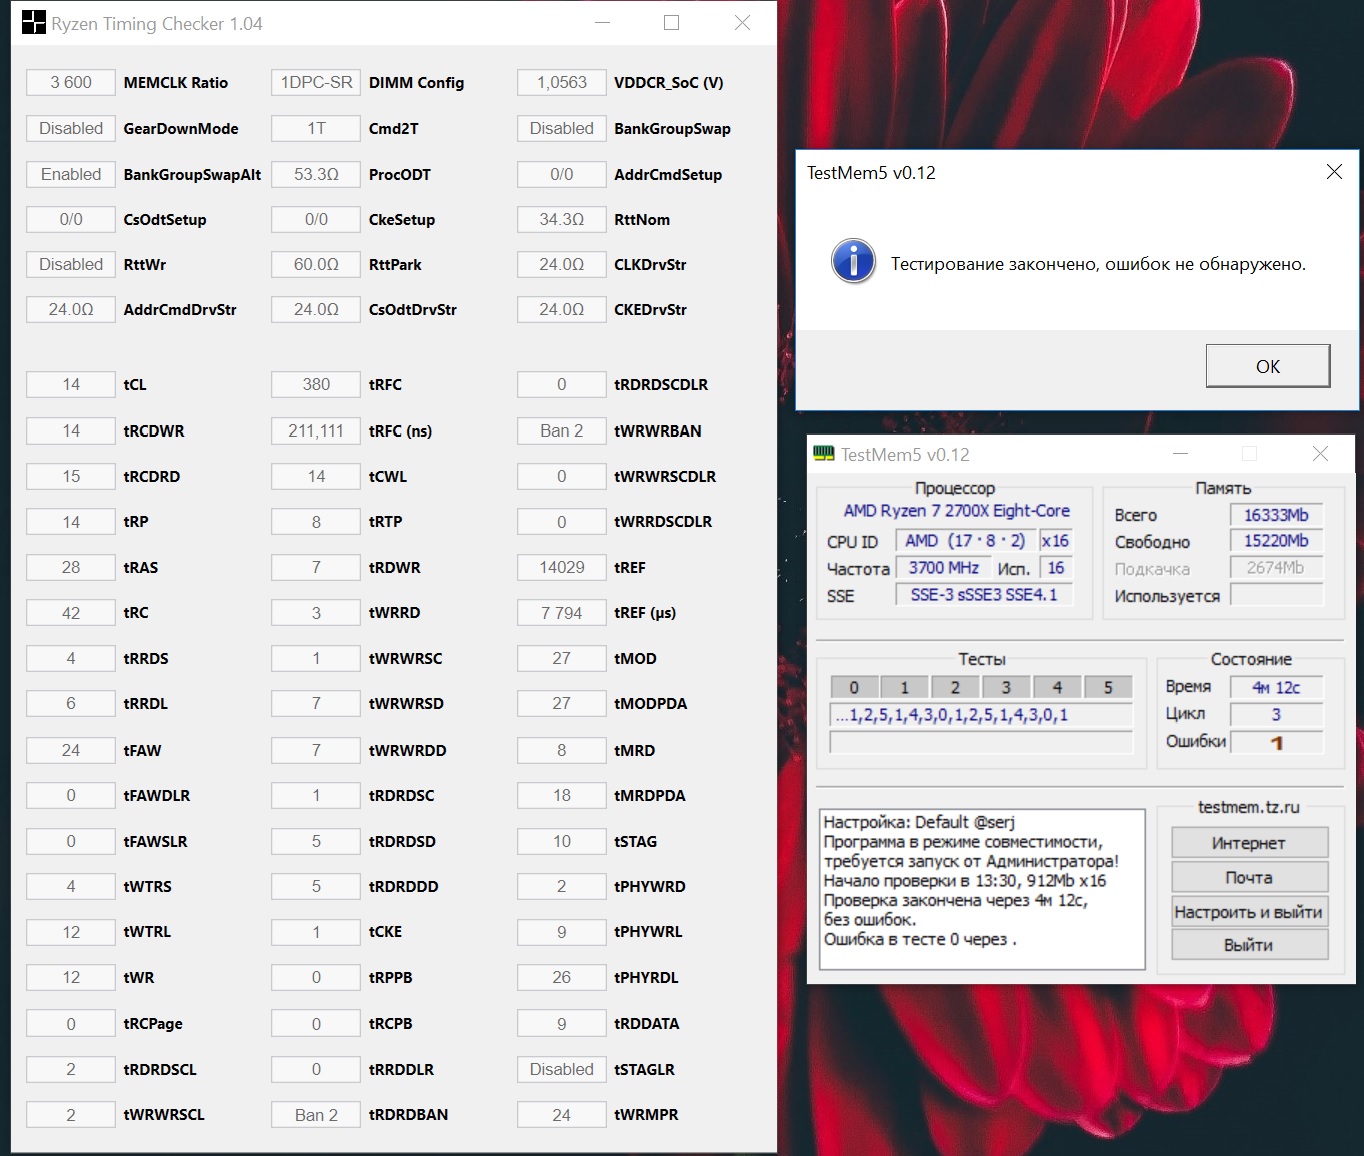Click the Ryzen Timing Checker title bar icon
Screen dimensions: 1364x1156
tap(34, 23)
